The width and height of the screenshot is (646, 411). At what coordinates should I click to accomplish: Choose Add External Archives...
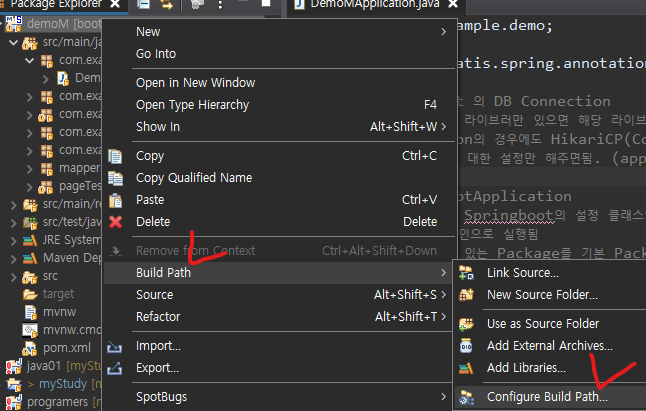point(550,346)
